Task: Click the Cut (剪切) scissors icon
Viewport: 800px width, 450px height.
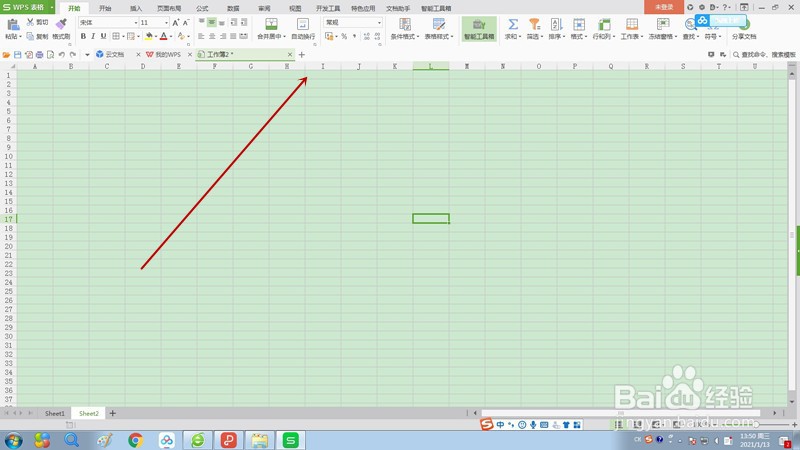Action: click(x=31, y=22)
